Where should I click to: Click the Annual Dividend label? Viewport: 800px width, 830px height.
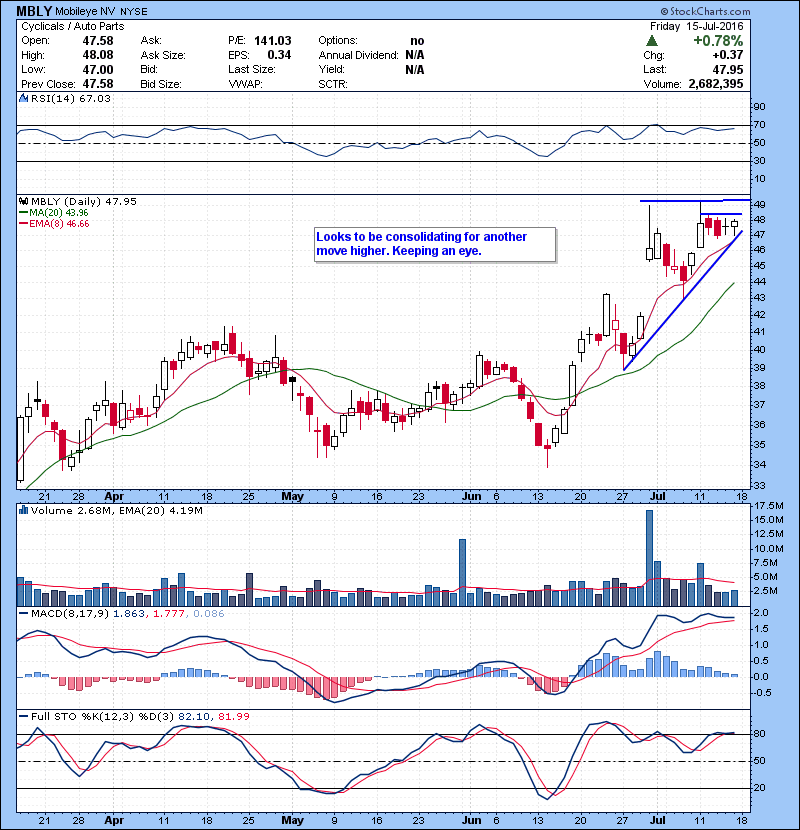click(358, 55)
